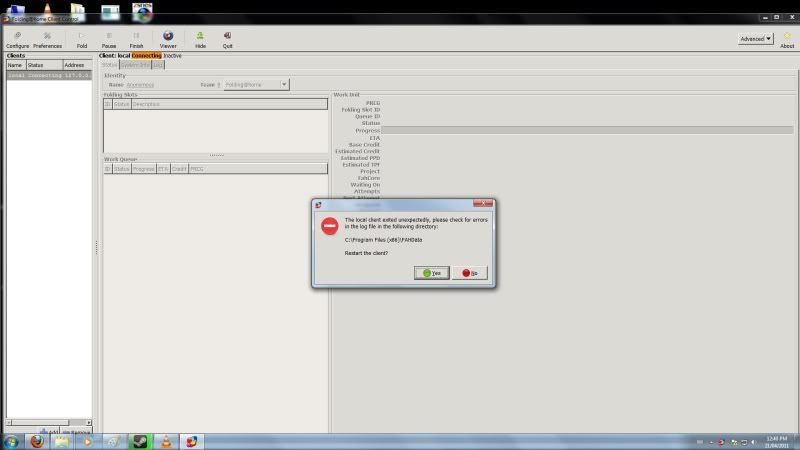
Task: Click the Work Queue Credit column header
Action: (179, 169)
